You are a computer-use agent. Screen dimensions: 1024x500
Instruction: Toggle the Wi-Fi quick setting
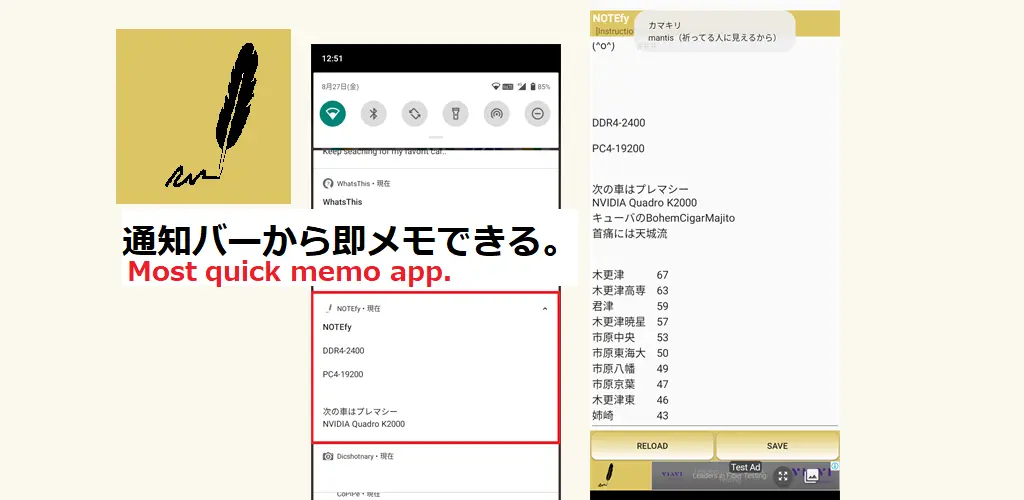(x=332, y=114)
